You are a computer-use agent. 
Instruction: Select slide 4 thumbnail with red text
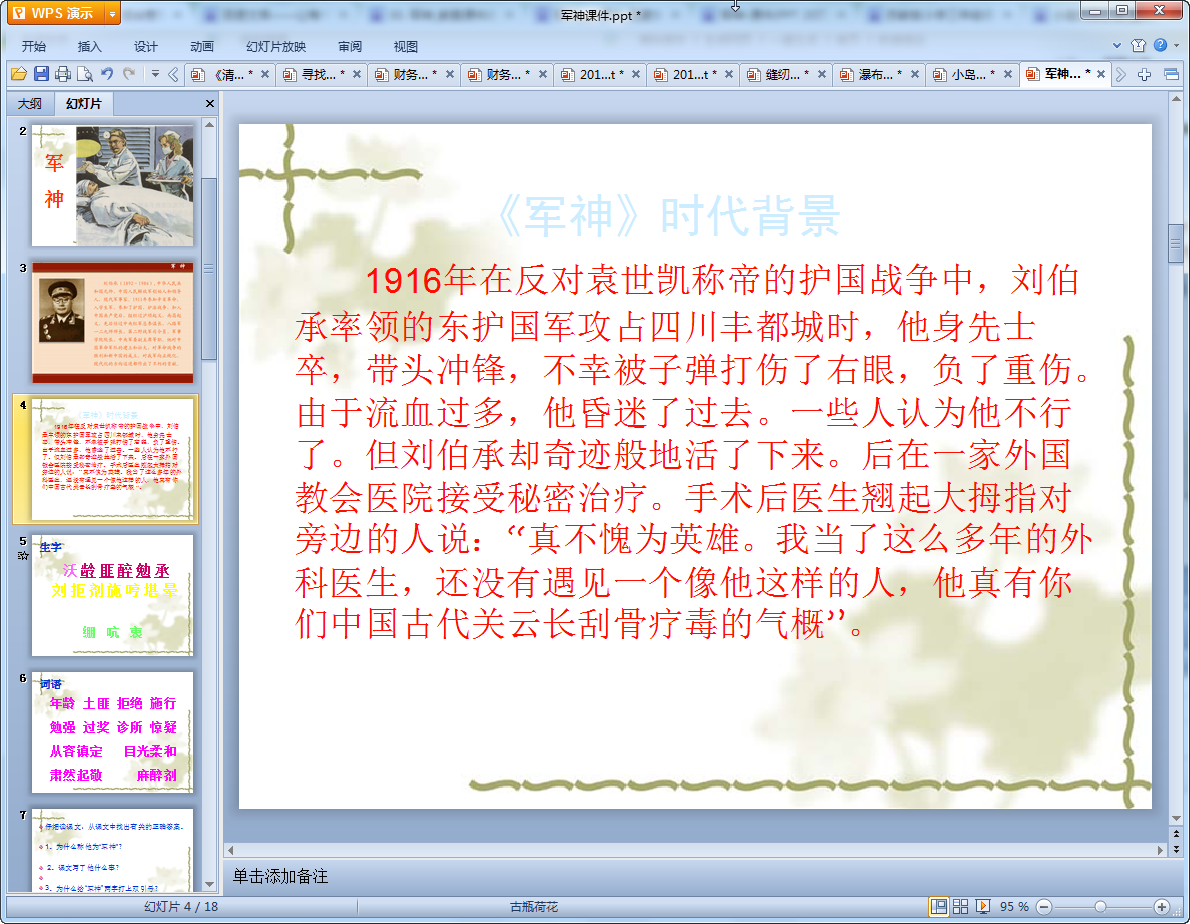coord(112,460)
